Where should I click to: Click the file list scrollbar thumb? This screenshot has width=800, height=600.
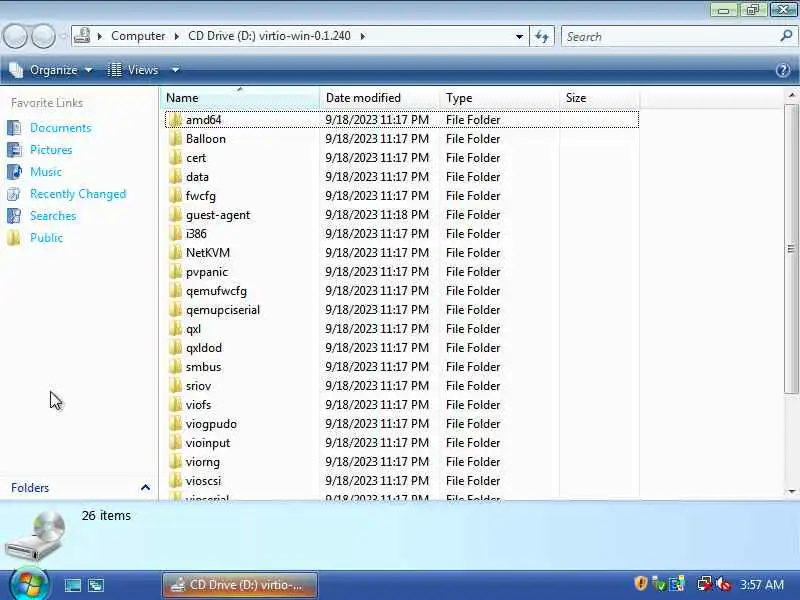[791, 248]
